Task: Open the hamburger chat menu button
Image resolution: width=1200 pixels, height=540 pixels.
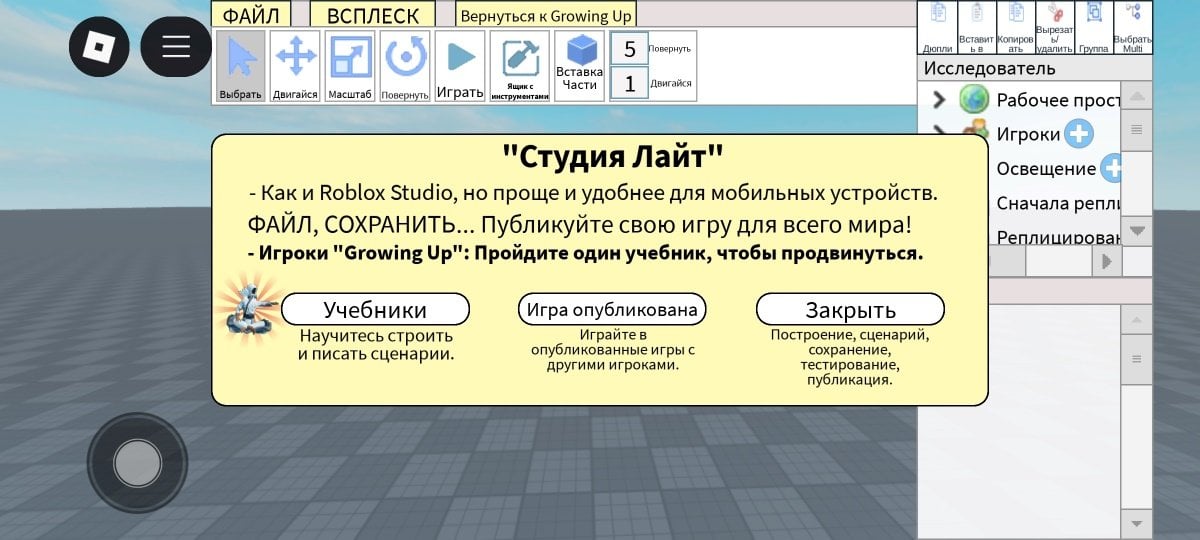Action: 176,46
